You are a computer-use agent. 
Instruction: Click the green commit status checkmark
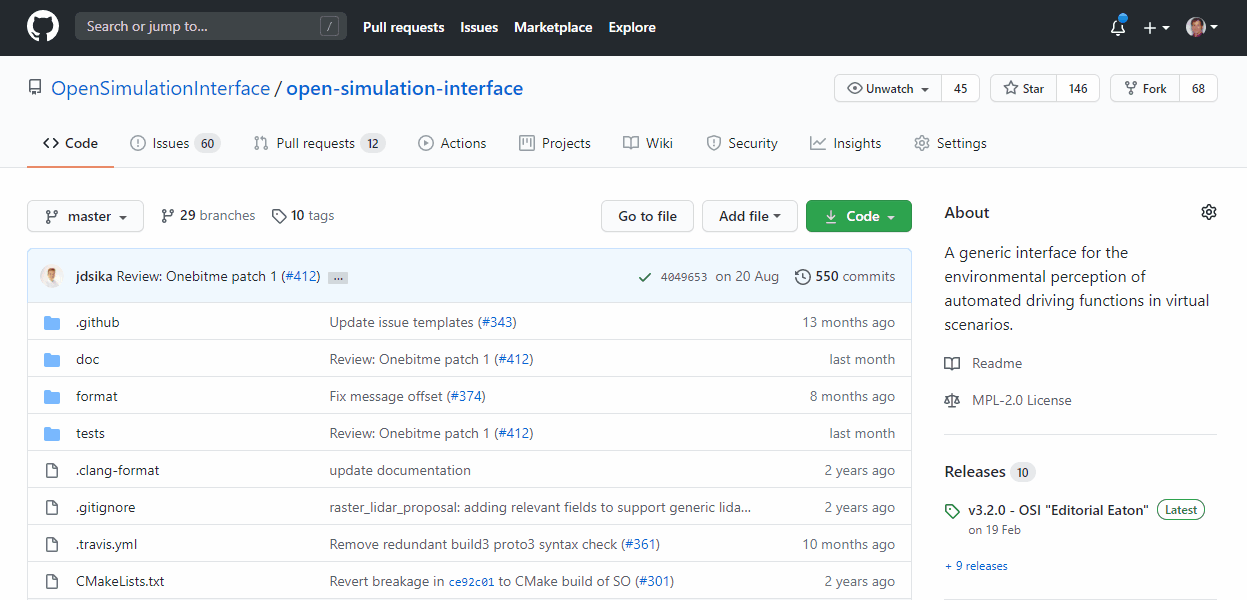coord(645,277)
